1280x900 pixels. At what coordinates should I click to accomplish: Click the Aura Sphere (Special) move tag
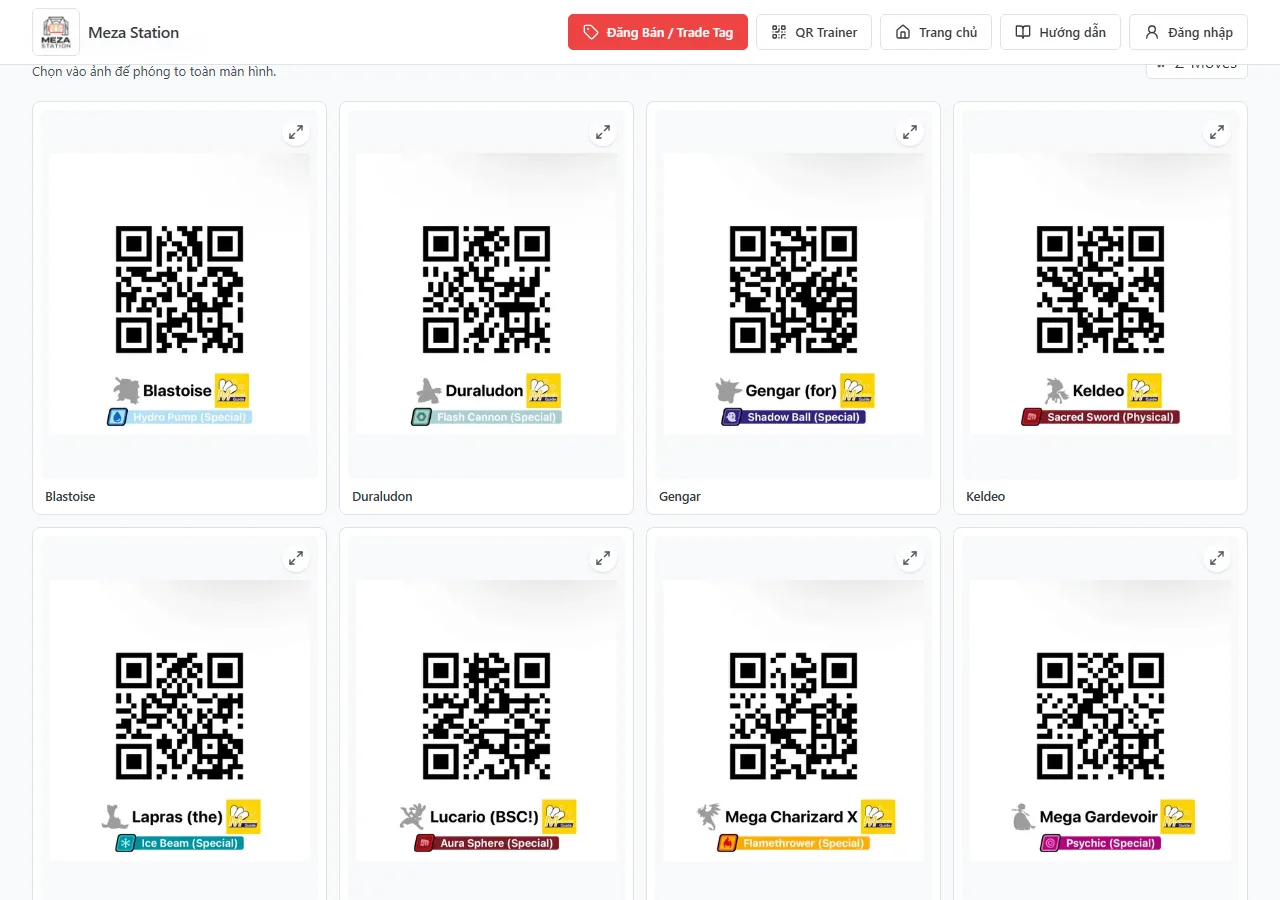[x=487, y=843]
